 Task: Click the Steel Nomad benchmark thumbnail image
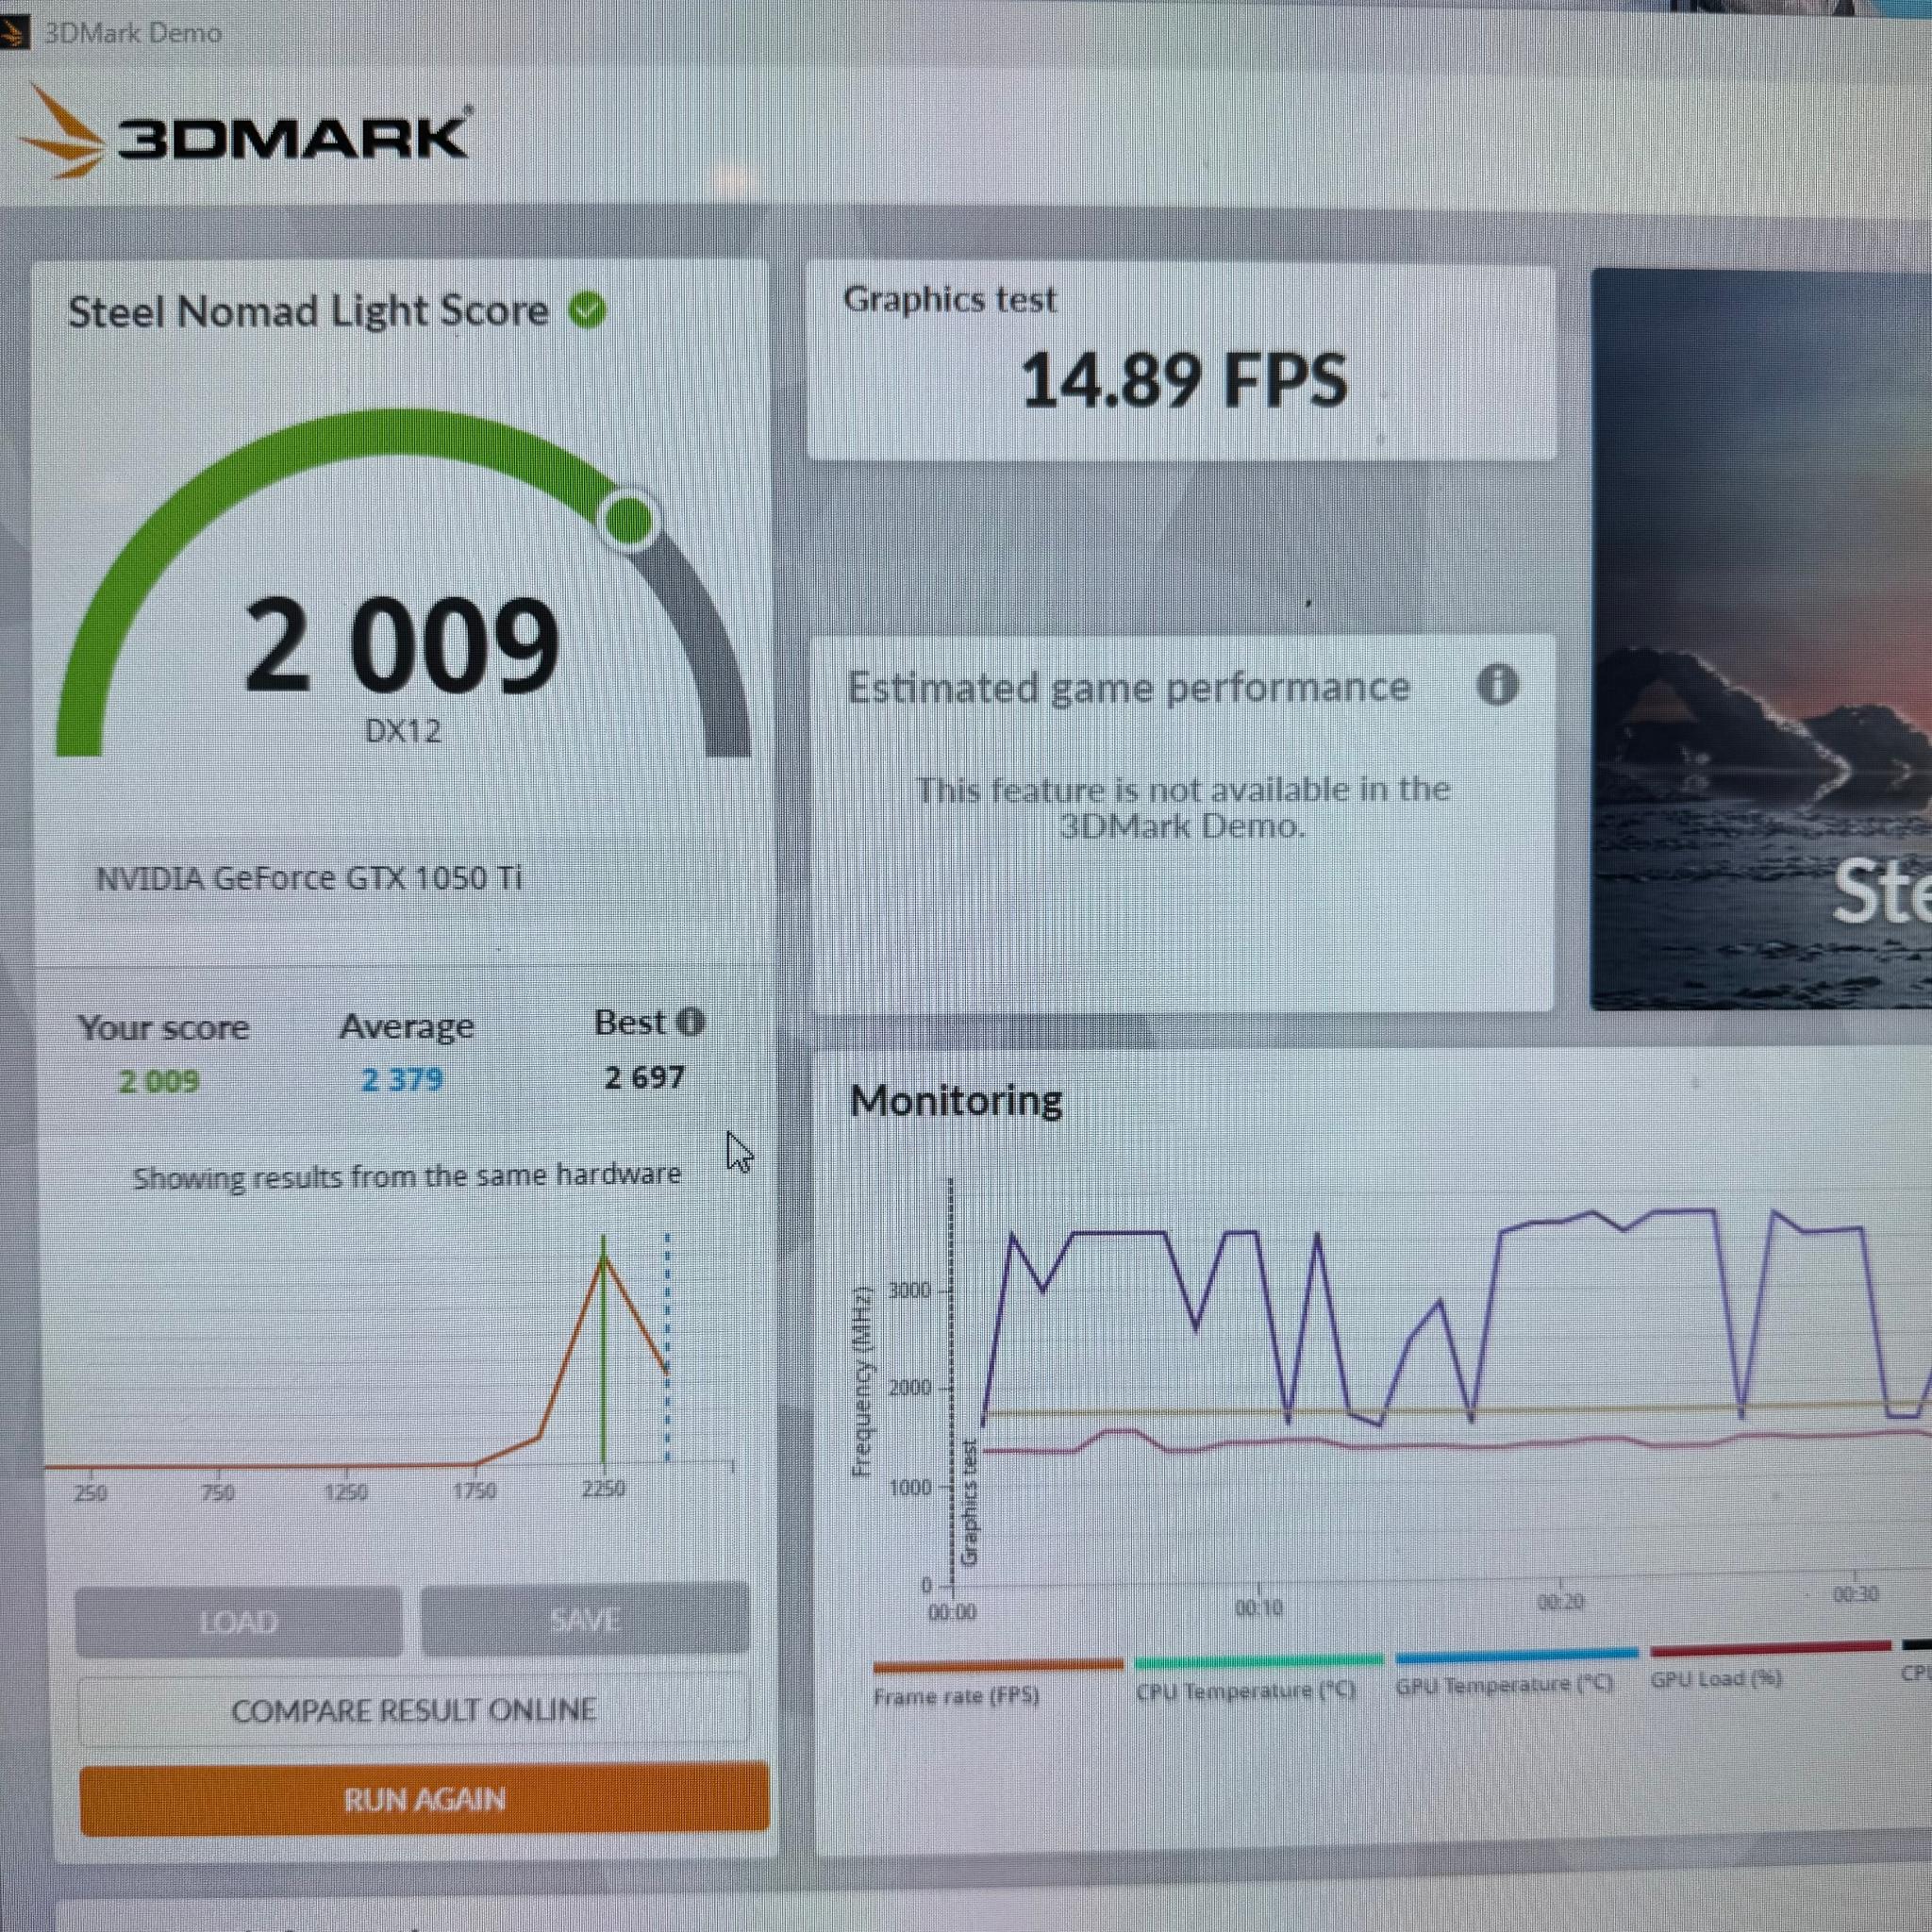click(x=1761, y=638)
